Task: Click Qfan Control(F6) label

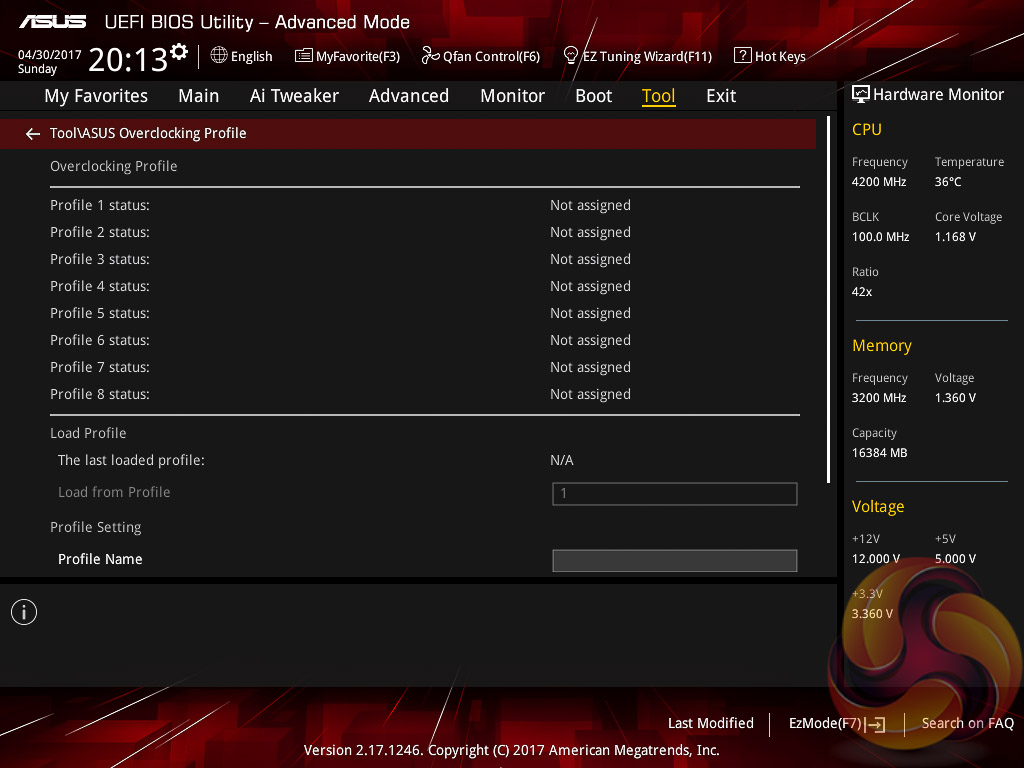Action: (491, 57)
